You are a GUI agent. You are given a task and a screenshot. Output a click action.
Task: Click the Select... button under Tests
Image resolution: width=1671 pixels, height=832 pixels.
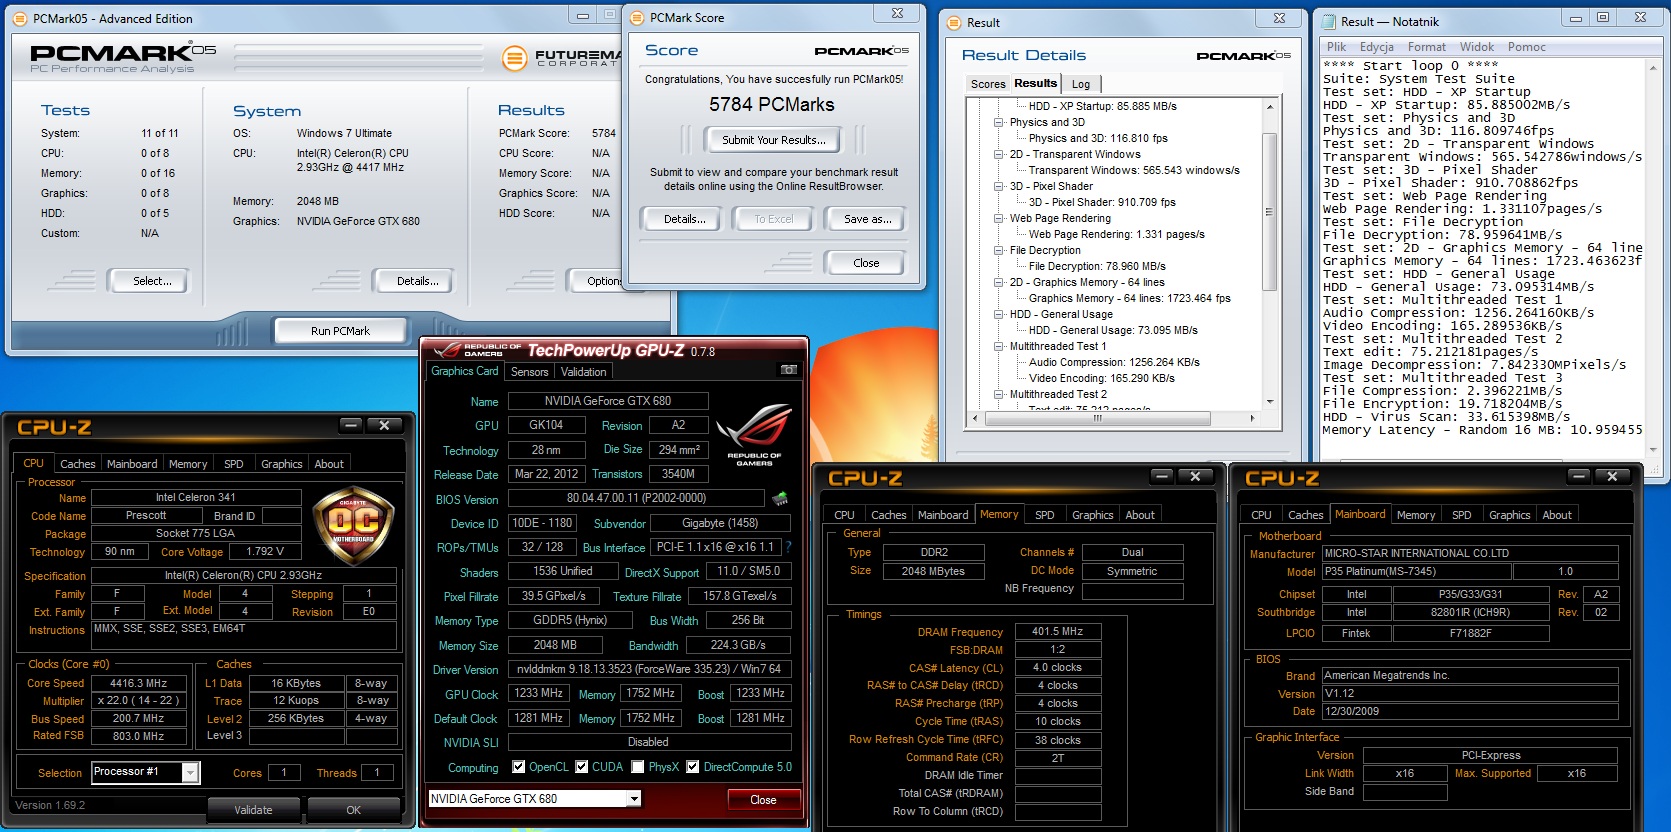(x=152, y=281)
